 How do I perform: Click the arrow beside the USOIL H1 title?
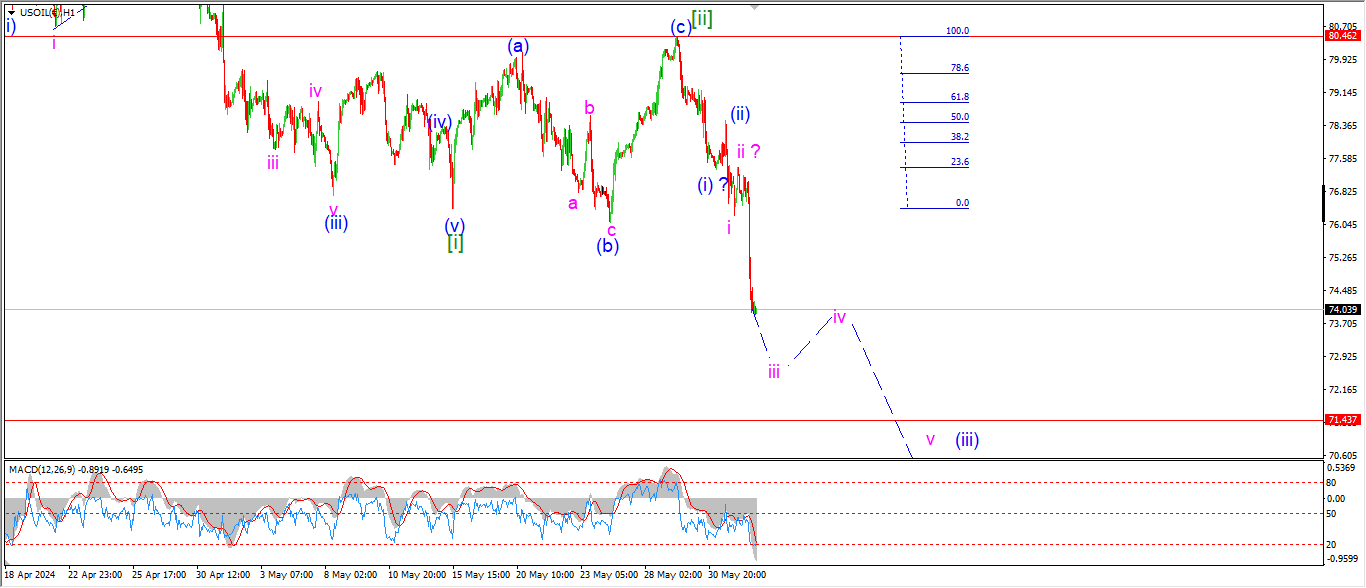(x=11, y=13)
